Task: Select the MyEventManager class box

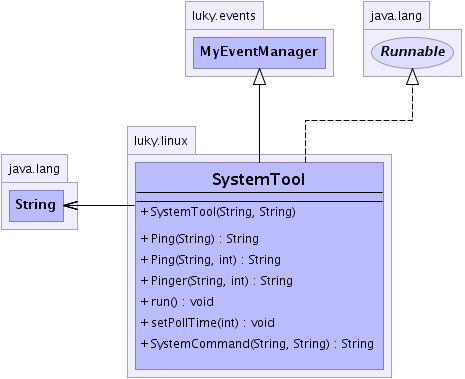Action: pos(259,53)
